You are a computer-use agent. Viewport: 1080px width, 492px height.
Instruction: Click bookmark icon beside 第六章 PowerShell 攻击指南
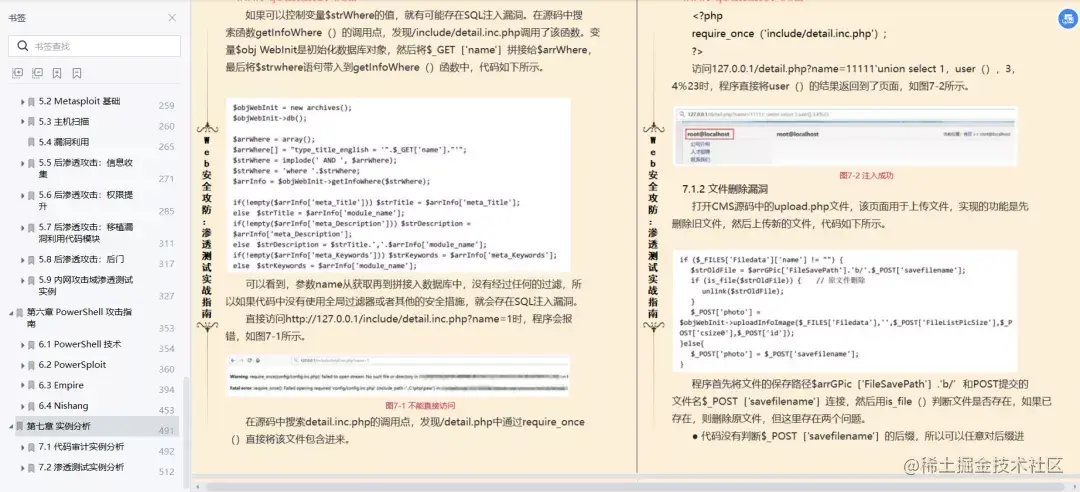point(20,313)
